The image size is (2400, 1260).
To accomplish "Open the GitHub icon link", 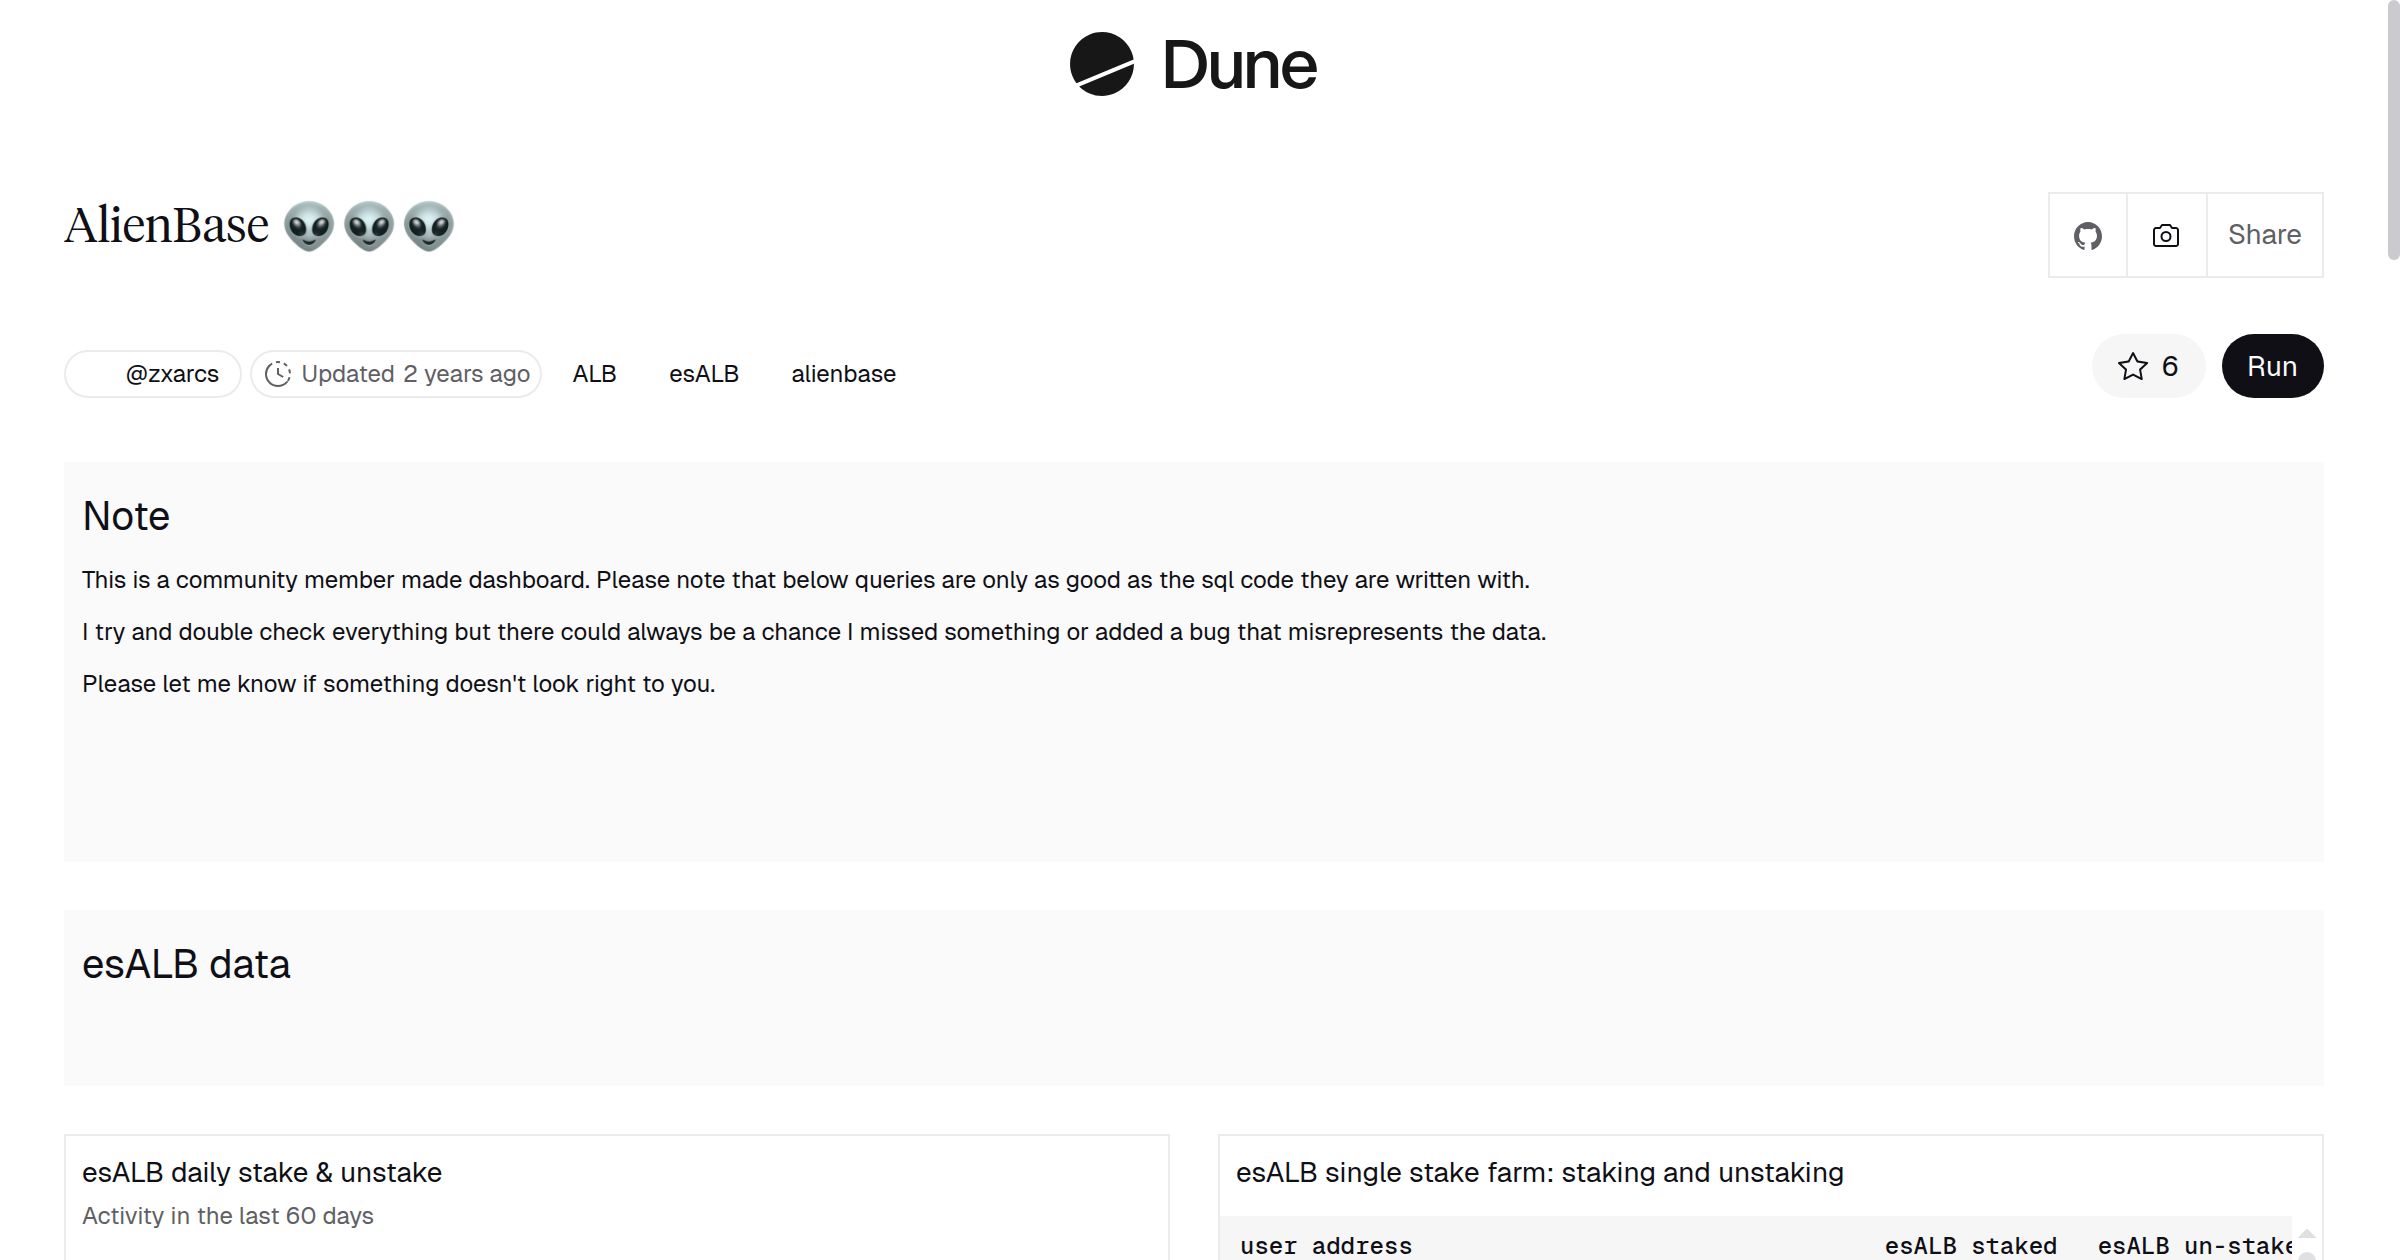I will [x=2087, y=236].
